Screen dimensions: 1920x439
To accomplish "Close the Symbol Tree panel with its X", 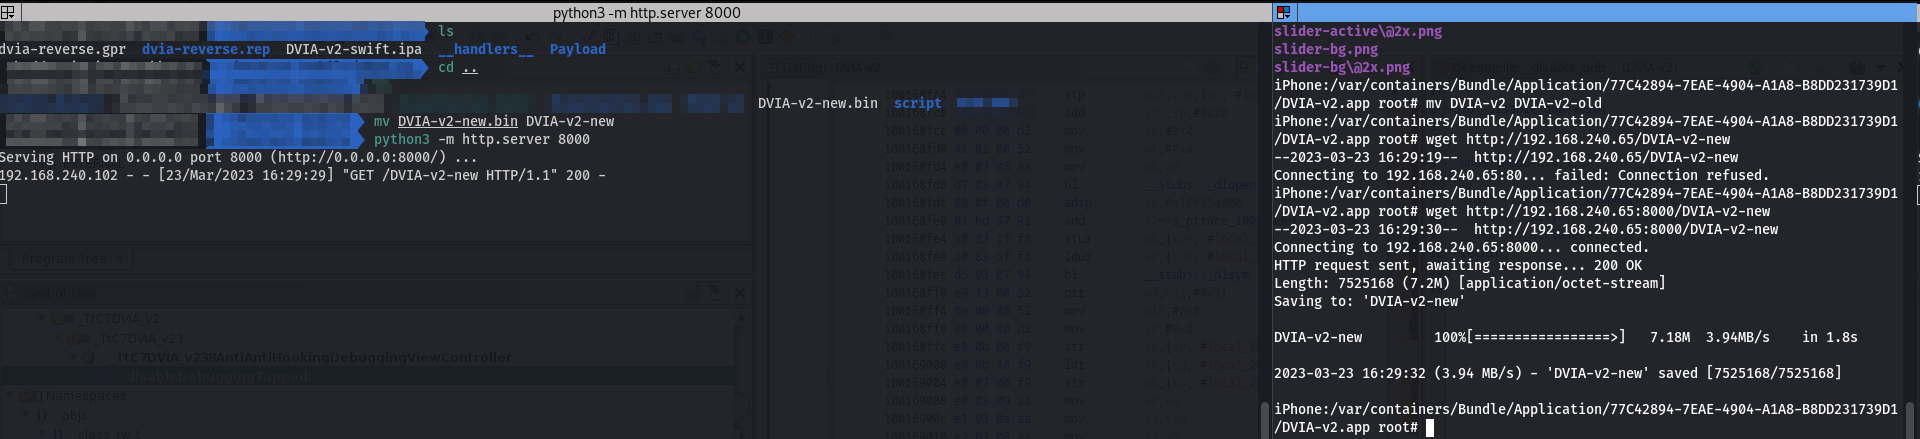I will [x=740, y=293].
